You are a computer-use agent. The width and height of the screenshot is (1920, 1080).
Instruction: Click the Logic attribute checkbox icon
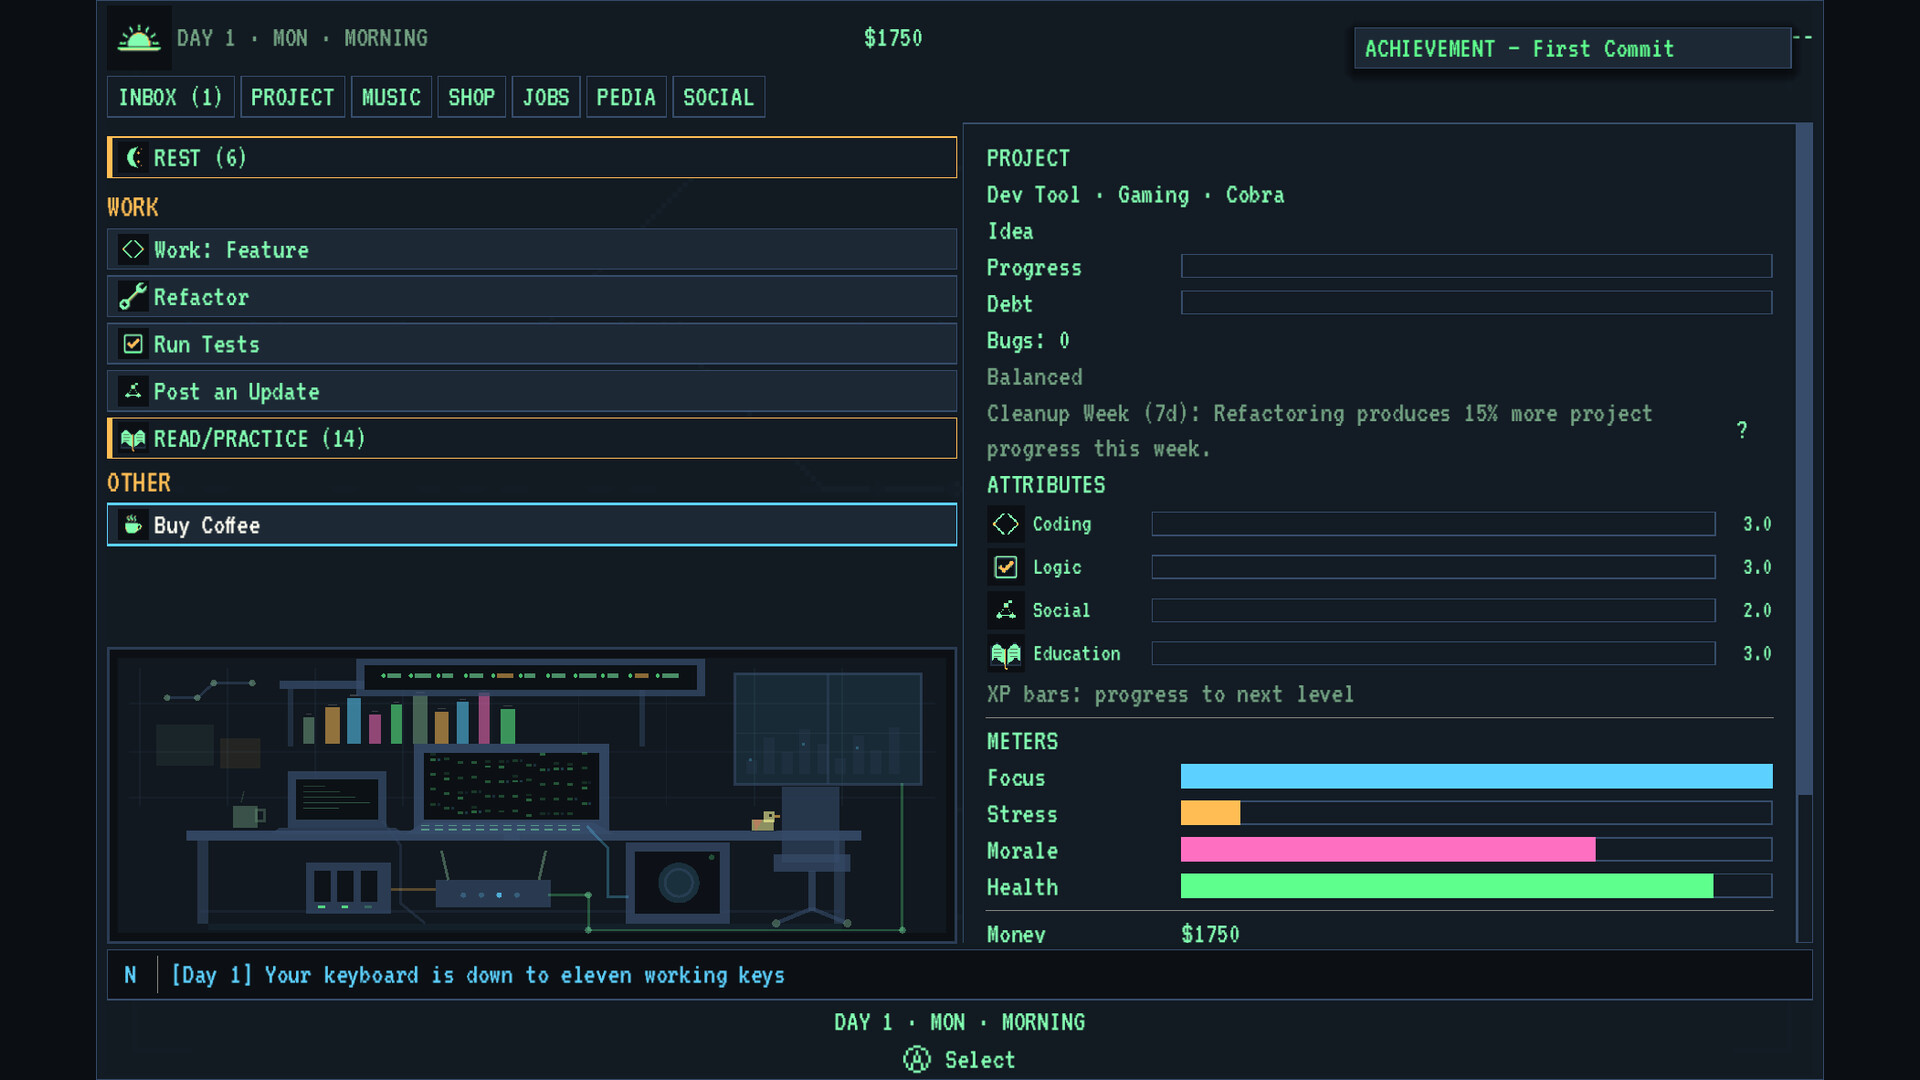coord(1006,567)
